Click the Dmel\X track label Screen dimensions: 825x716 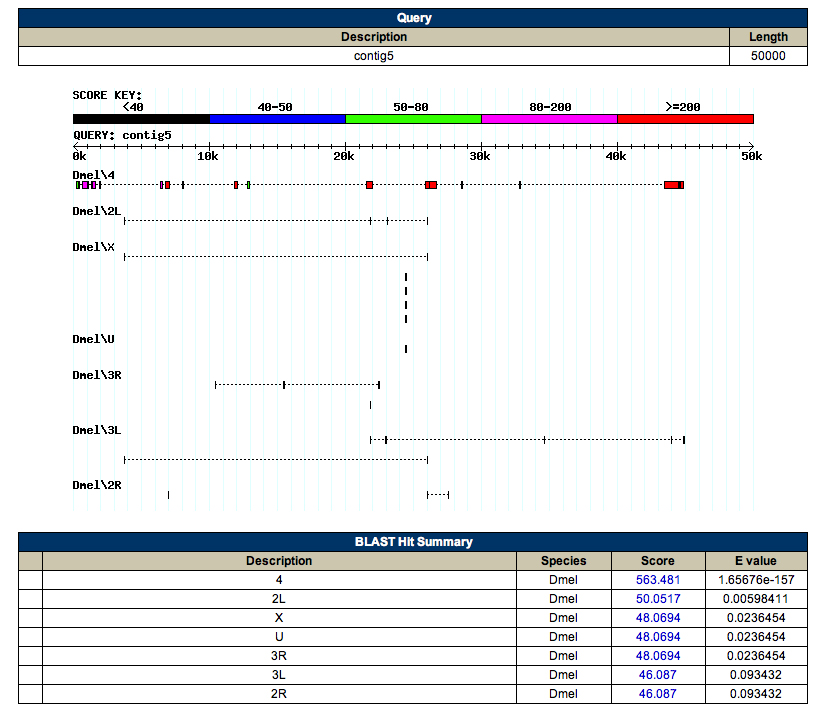pos(93,247)
